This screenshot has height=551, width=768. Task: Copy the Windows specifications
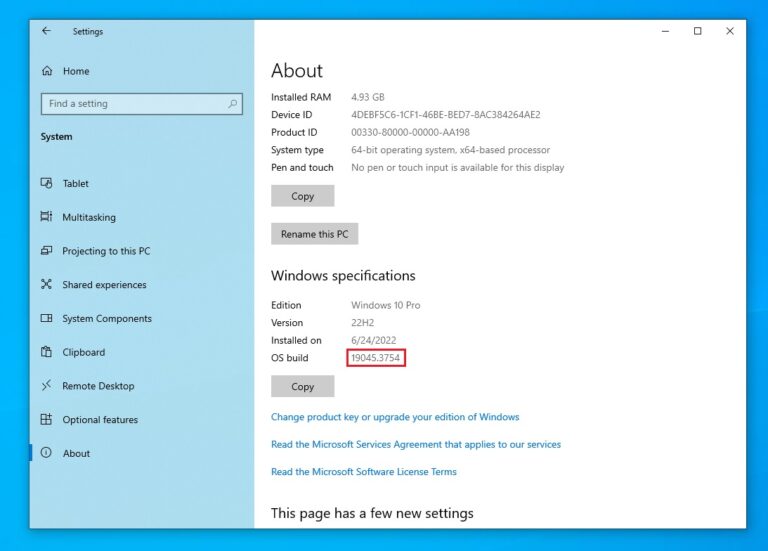pos(302,386)
